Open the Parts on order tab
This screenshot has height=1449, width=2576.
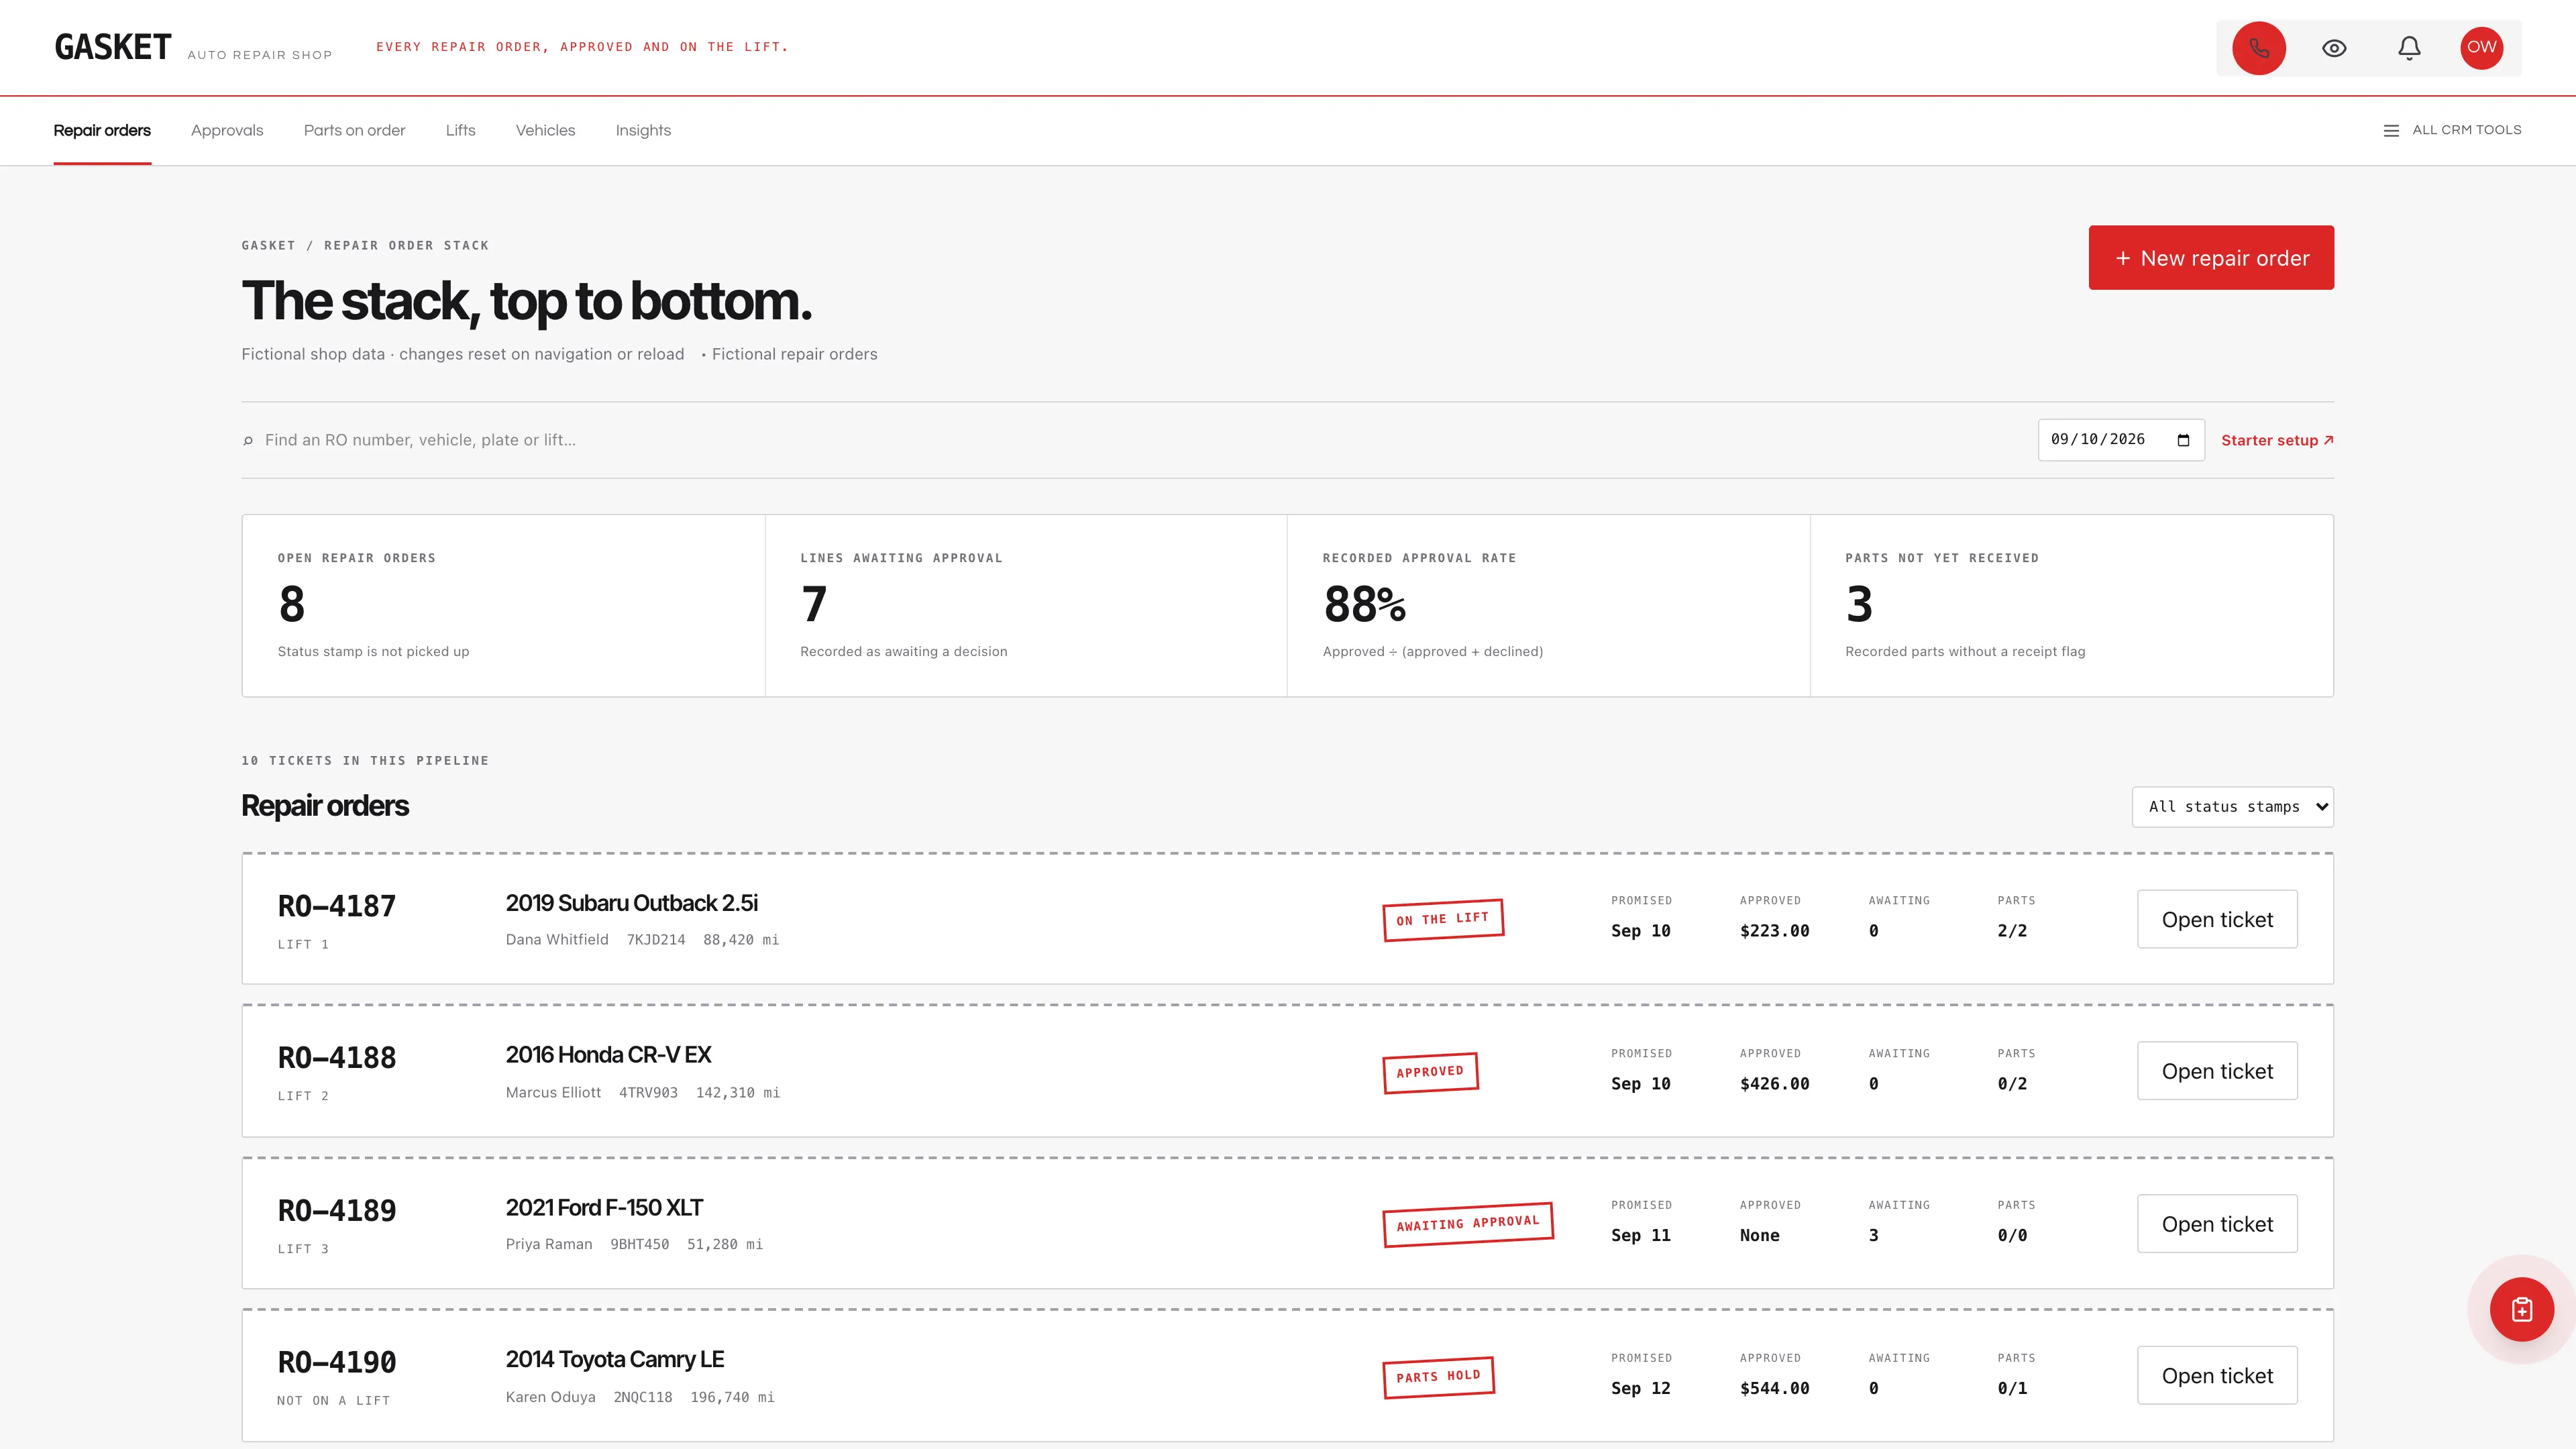[354, 131]
